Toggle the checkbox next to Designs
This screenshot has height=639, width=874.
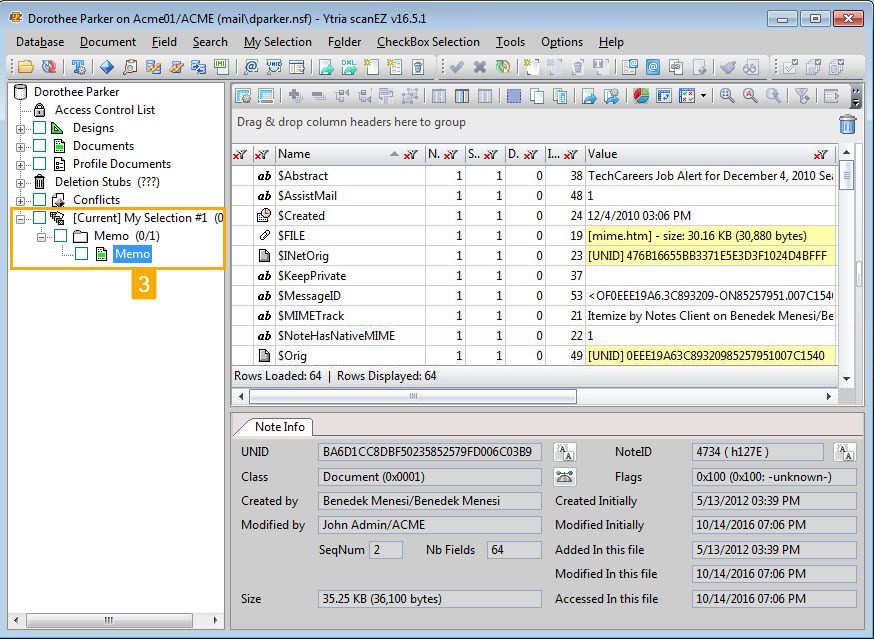[39, 128]
